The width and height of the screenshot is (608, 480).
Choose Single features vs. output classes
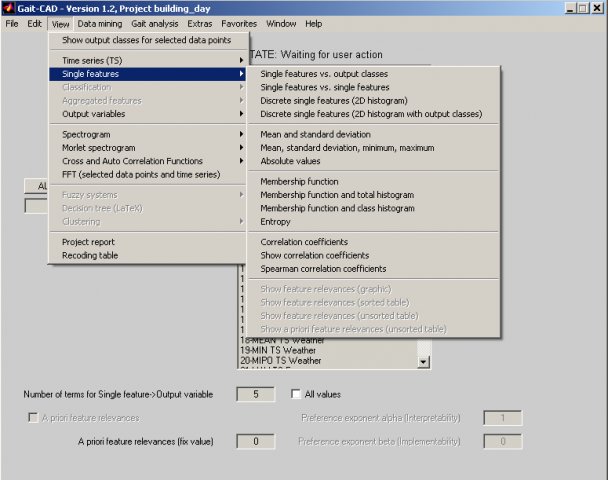tap(373, 74)
